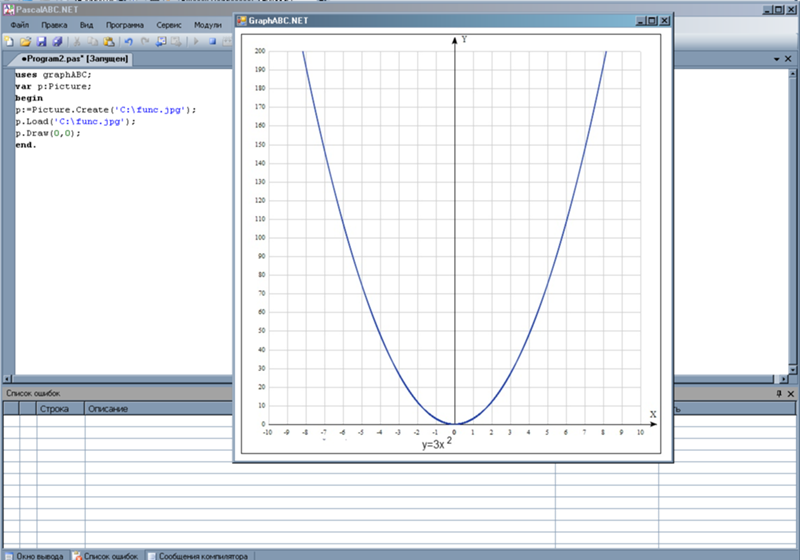Viewport: 800px width, 560px height.
Task: Click the Paste clipboard icon
Action: [x=109, y=42]
